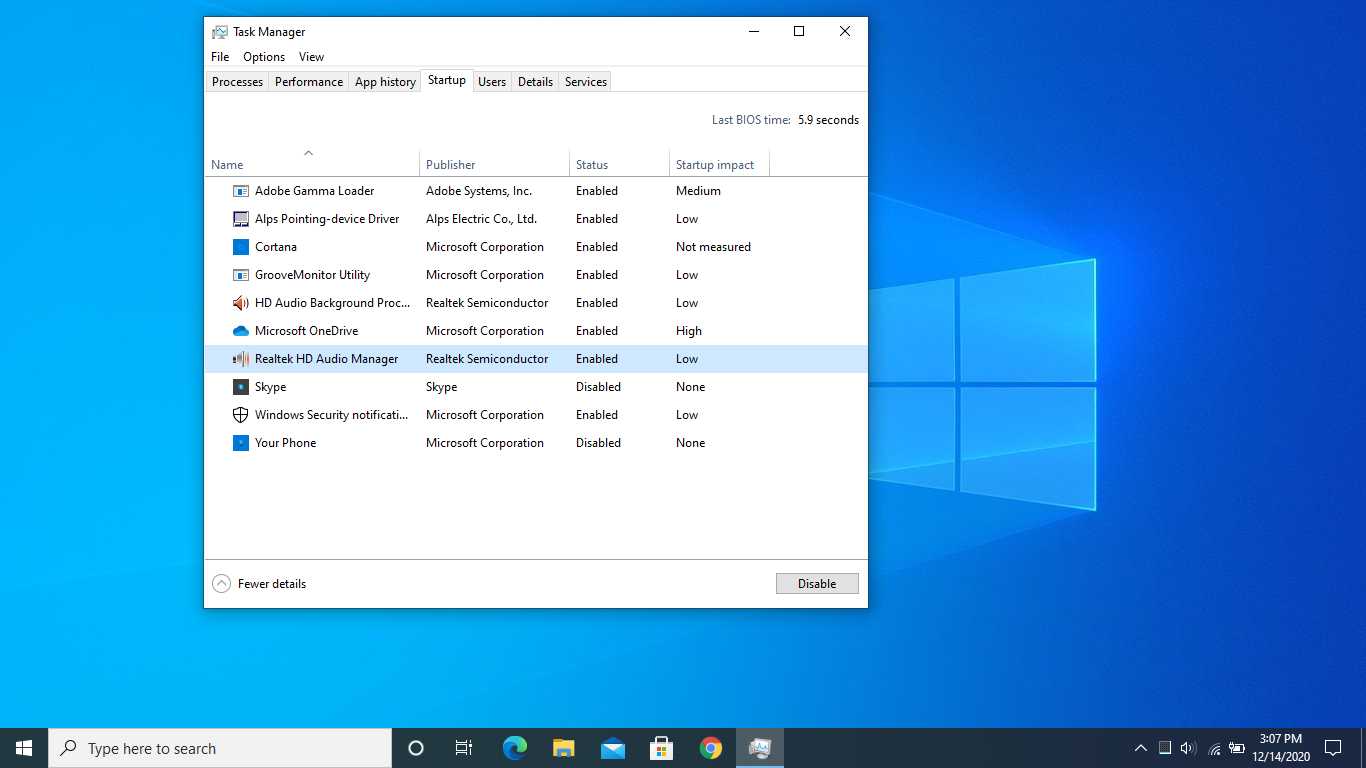
Task: Click the Windows Security shield icon
Action: [240, 415]
